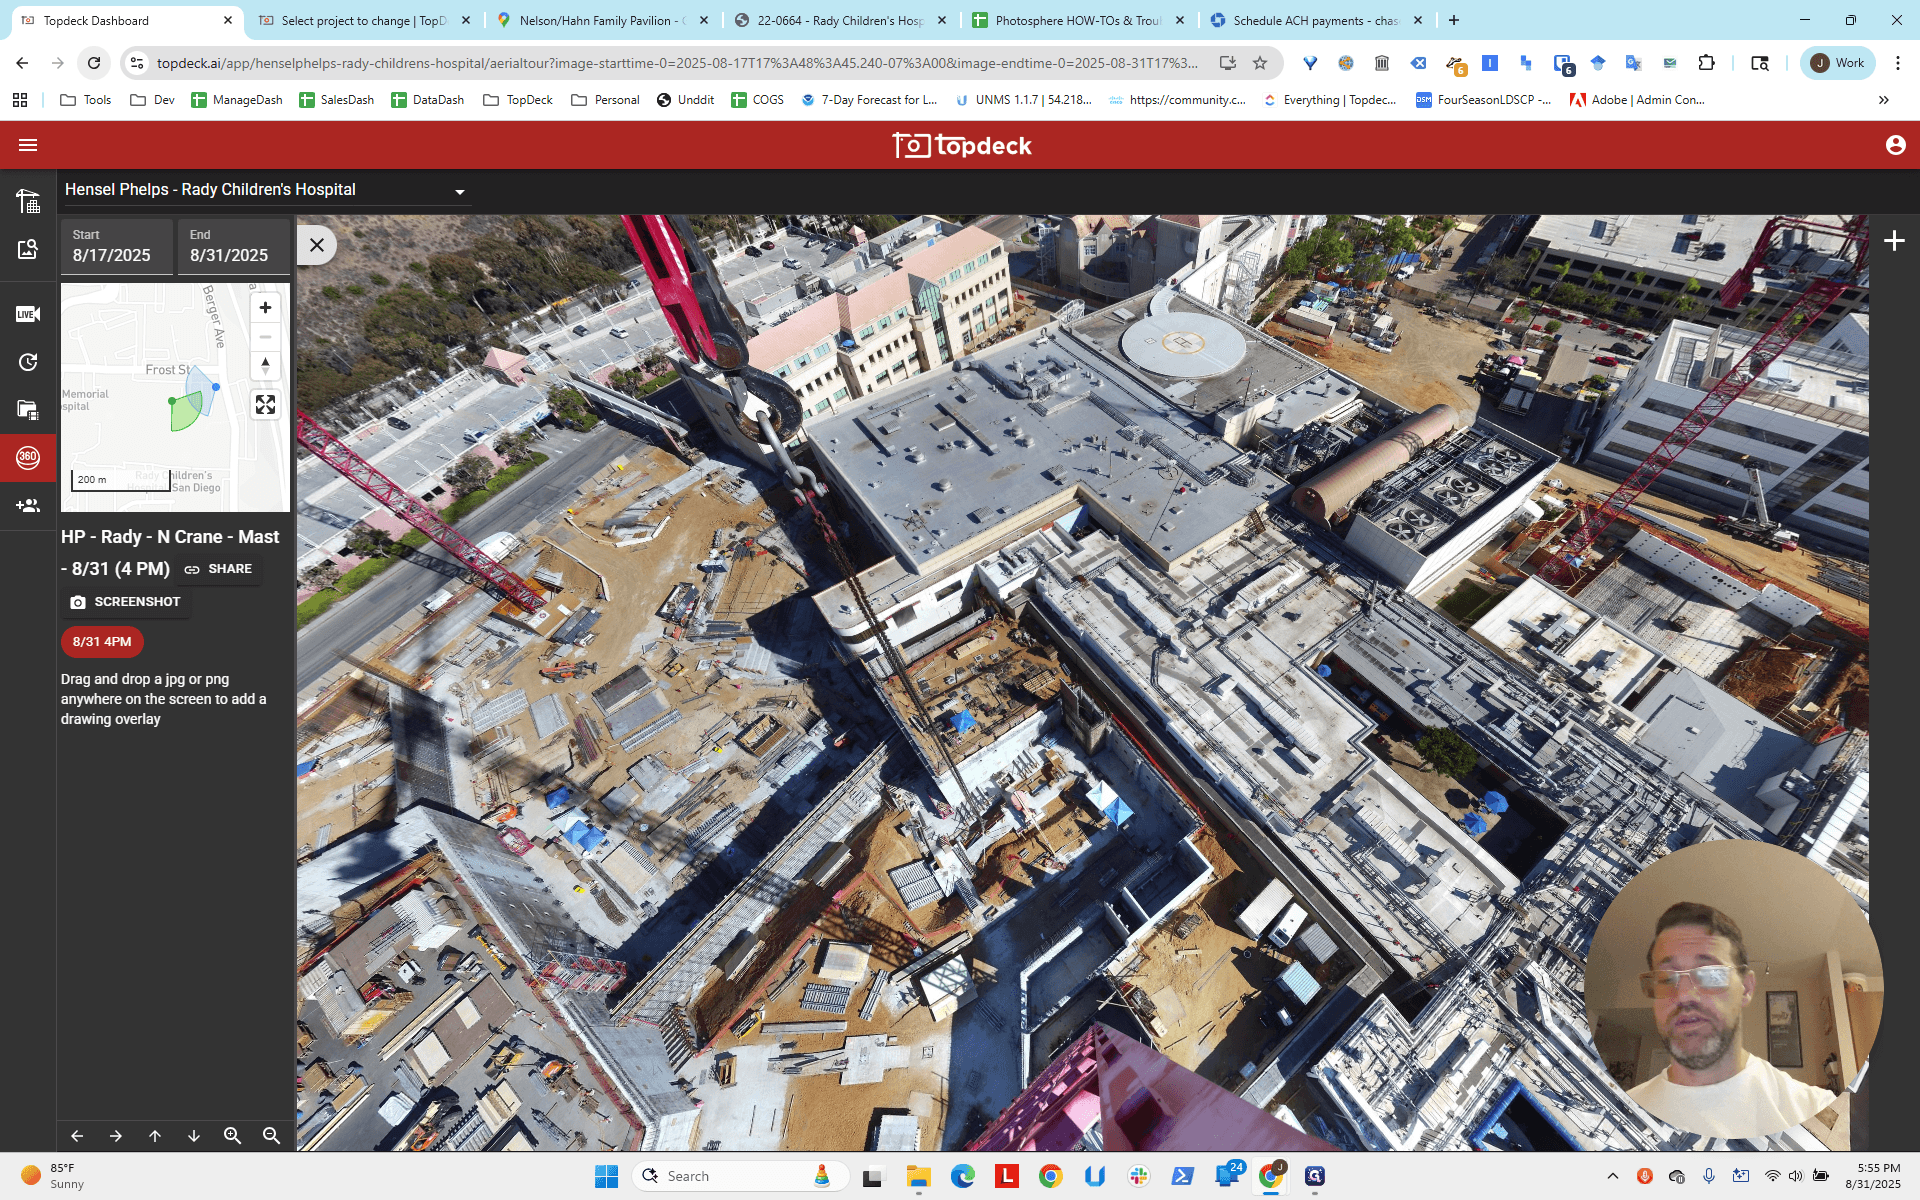The width and height of the screenshot is (1920, 1200).
Task: Switch to the Select project to change tab
Action: click(x=365, y=20)
